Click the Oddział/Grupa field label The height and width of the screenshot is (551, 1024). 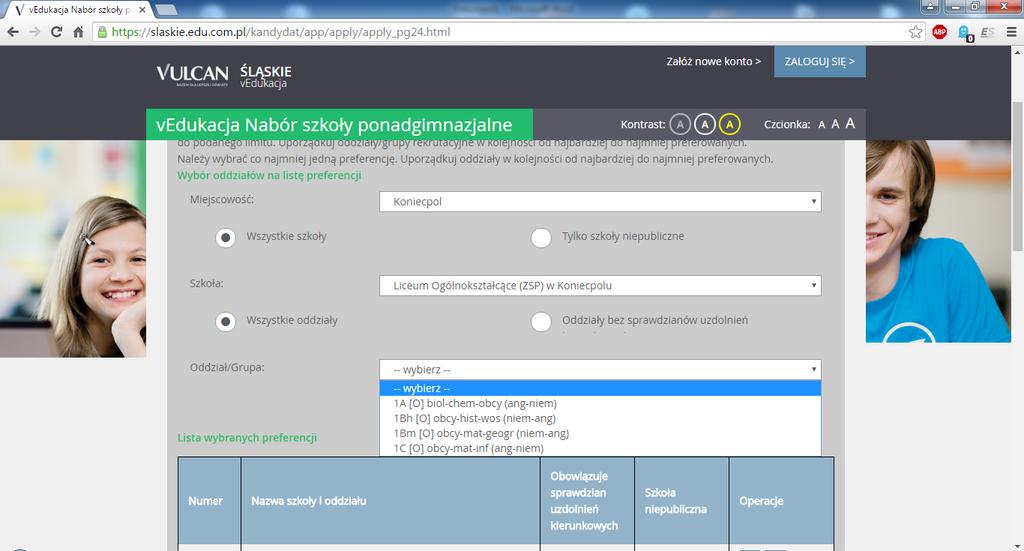[x=227, y=368]
